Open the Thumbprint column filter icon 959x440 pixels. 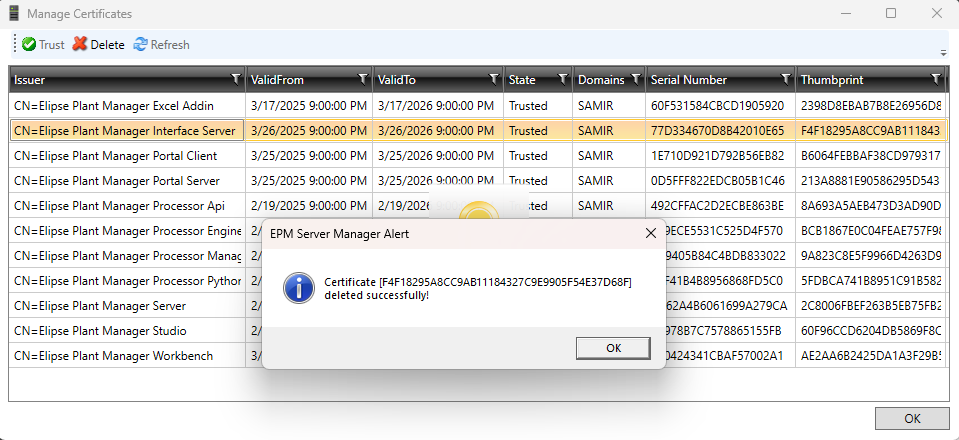[x=935, y=79]
